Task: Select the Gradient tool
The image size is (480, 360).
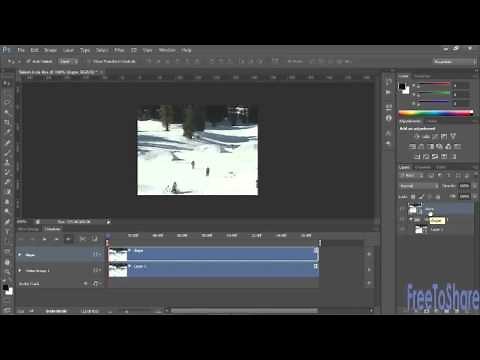Action: tap(7, 192)
